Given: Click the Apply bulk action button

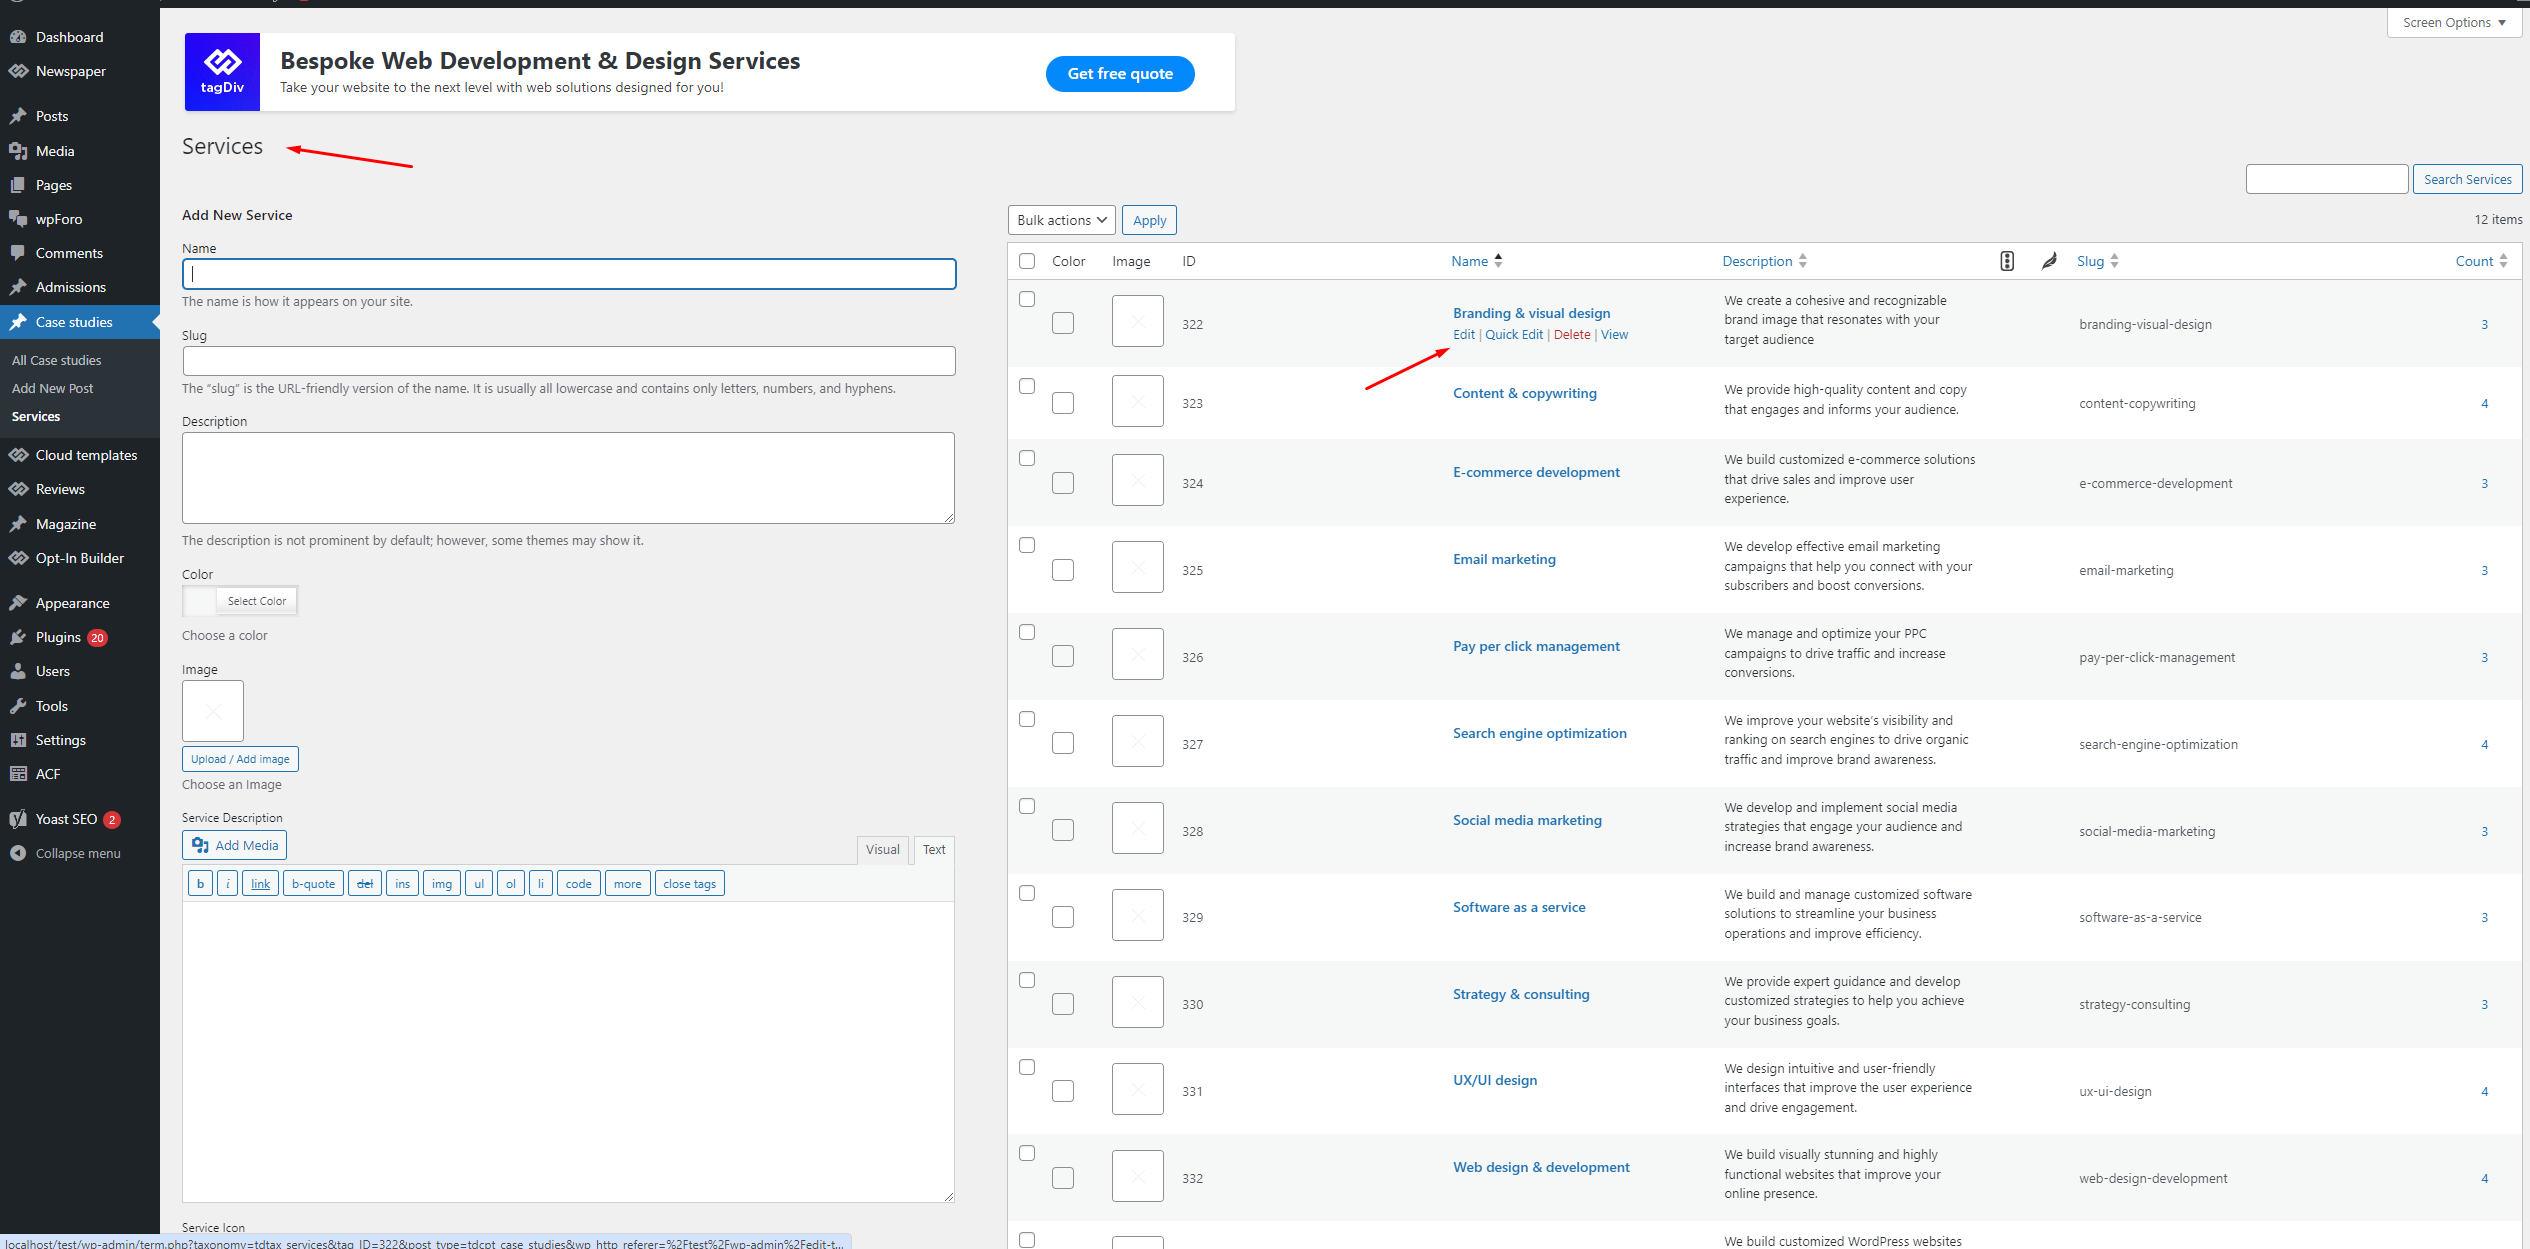Looking at the screenshot, I should (x=1149, y=220).
